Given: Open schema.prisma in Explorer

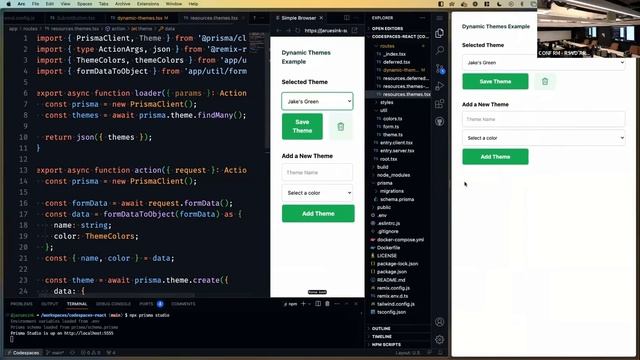Looking at the screenshot, I should coord(397,199).
